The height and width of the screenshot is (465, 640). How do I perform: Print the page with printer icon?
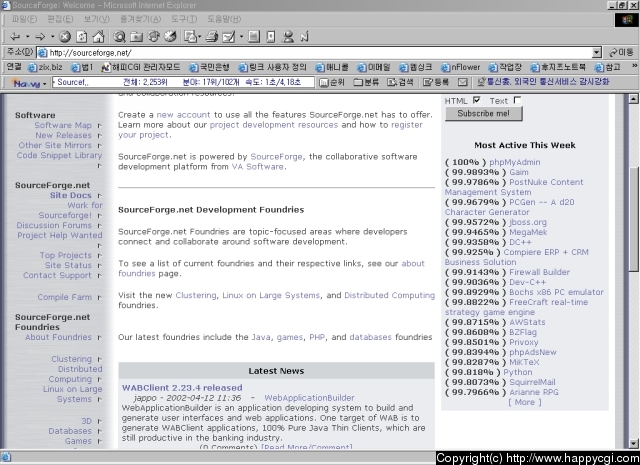click(211, 37)
